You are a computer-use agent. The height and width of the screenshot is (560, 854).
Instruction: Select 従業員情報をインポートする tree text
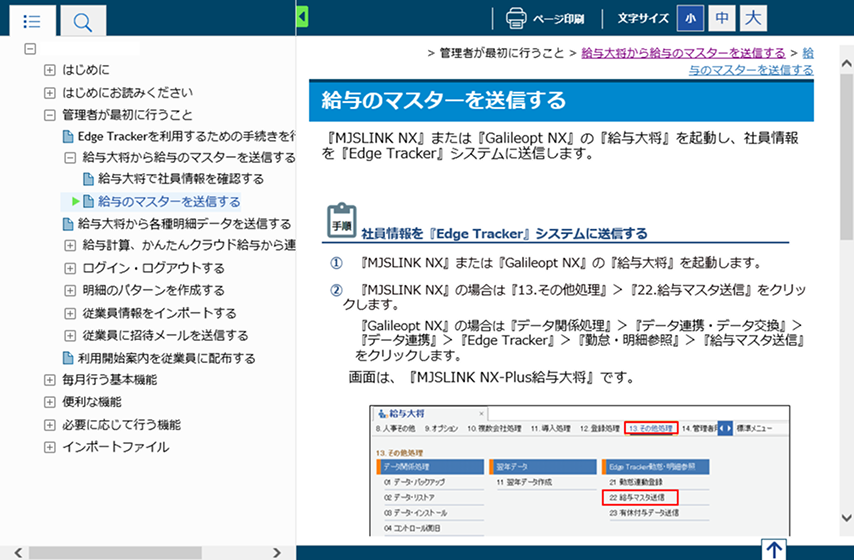point(160,313)
